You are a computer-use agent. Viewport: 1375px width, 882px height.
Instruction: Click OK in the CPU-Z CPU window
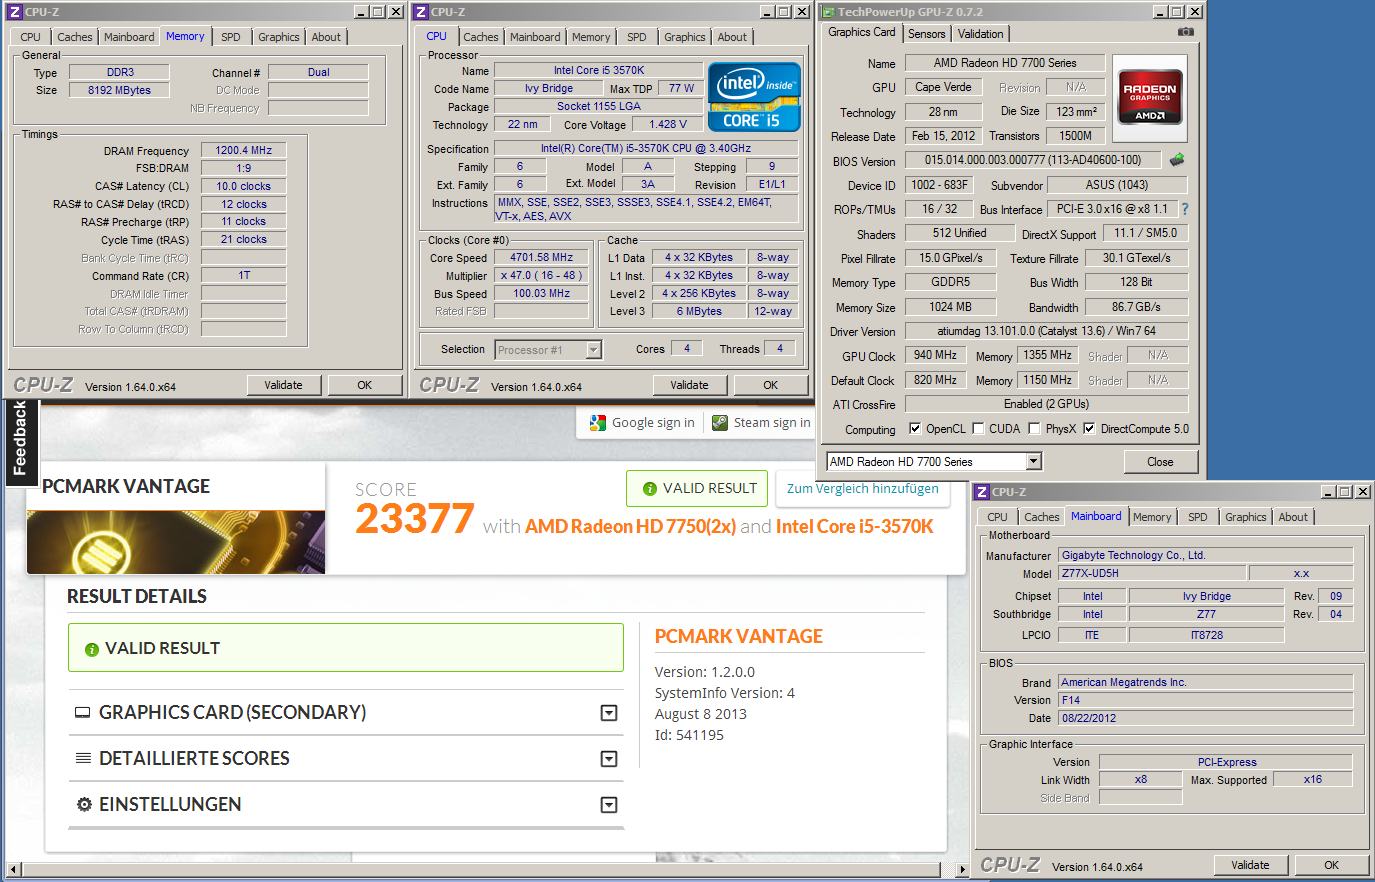pos(771,385)
